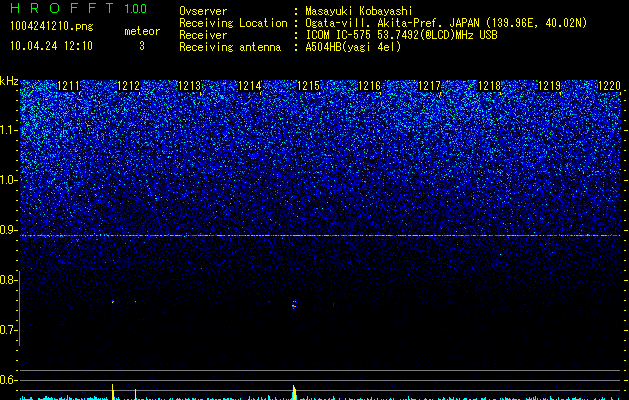The width and height of the screenshot is (629, 400).
Task: Click the 'Ovserver' field label
Action: (x=203, y=11)
